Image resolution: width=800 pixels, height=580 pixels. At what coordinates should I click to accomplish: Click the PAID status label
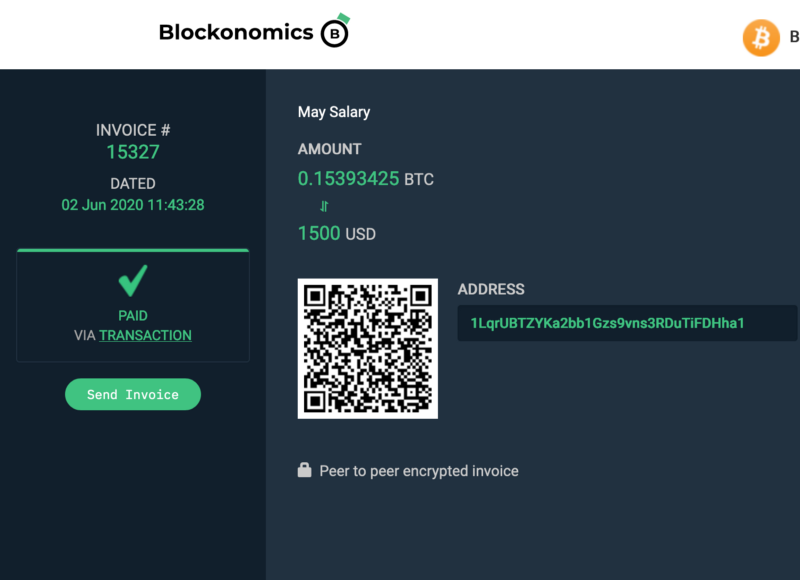133,316
